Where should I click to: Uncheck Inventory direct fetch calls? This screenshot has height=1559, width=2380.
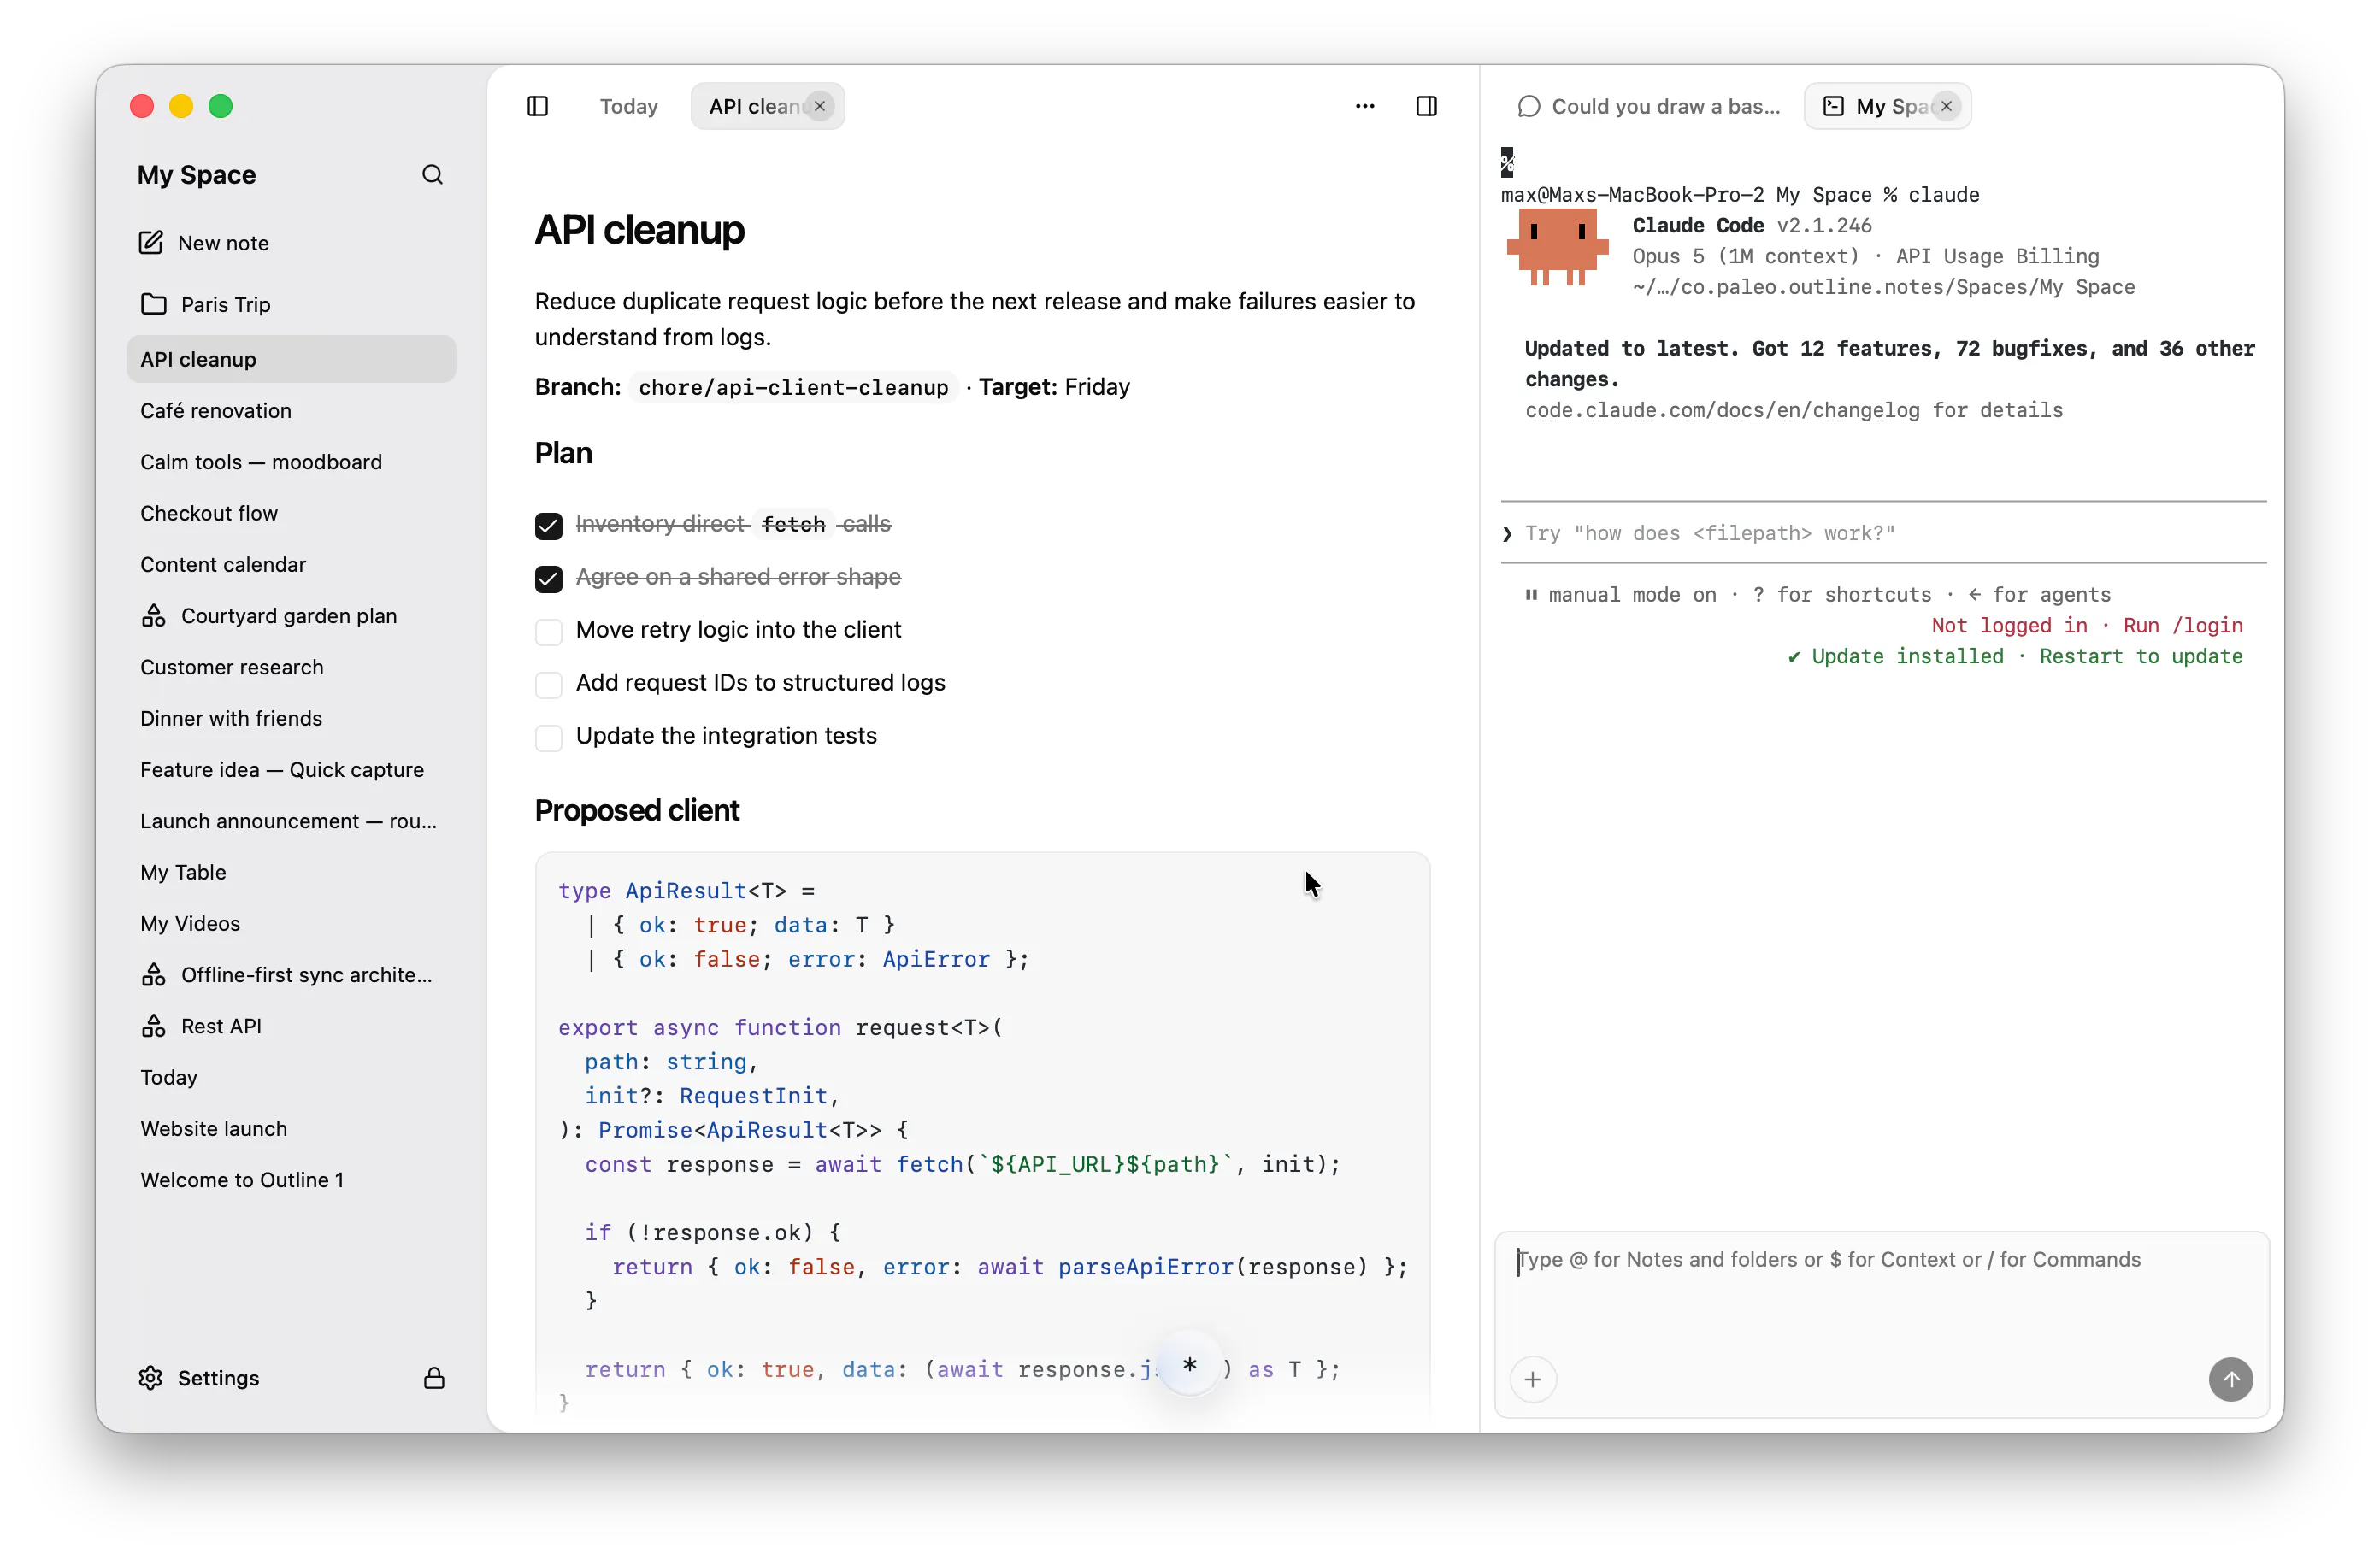tap(549, 526)
